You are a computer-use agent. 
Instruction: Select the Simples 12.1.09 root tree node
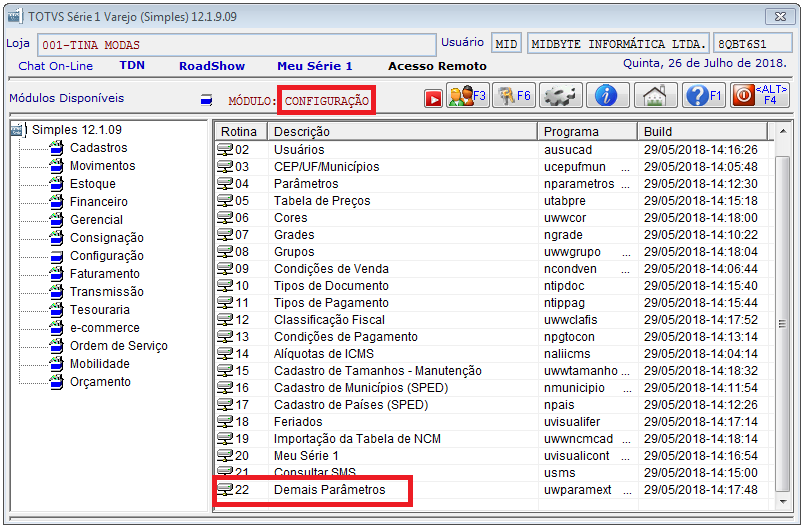[x=77, y=130]
